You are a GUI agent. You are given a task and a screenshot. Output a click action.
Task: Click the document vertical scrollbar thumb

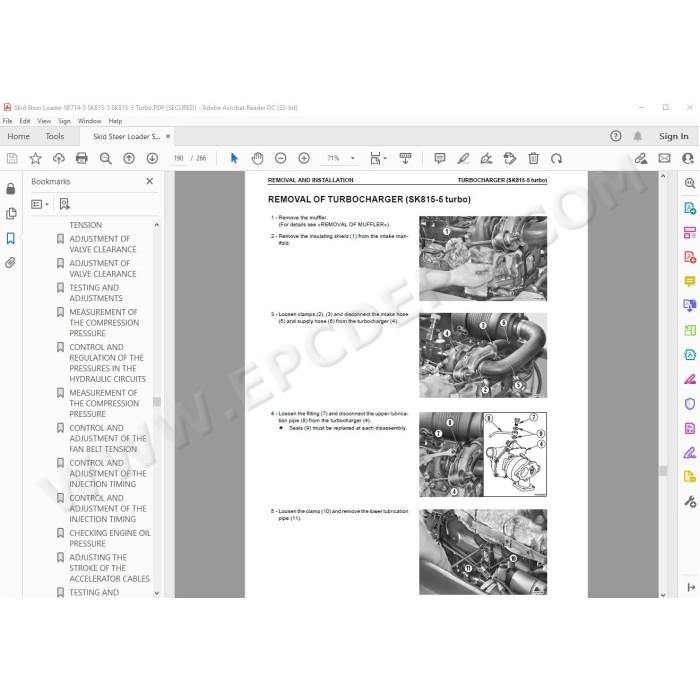(x=663, y=471)
